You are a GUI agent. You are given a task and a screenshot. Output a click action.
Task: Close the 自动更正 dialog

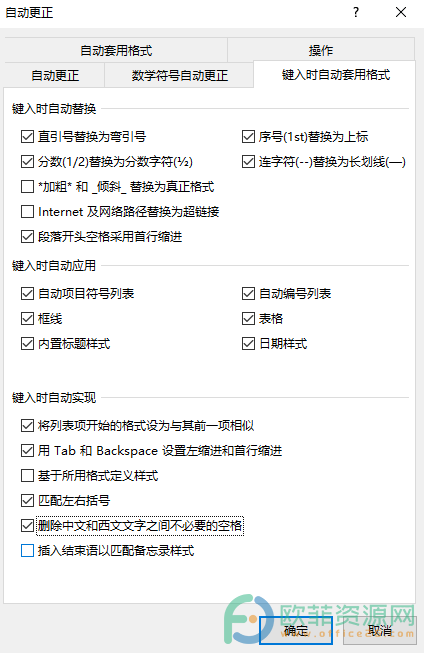point(401,12)
